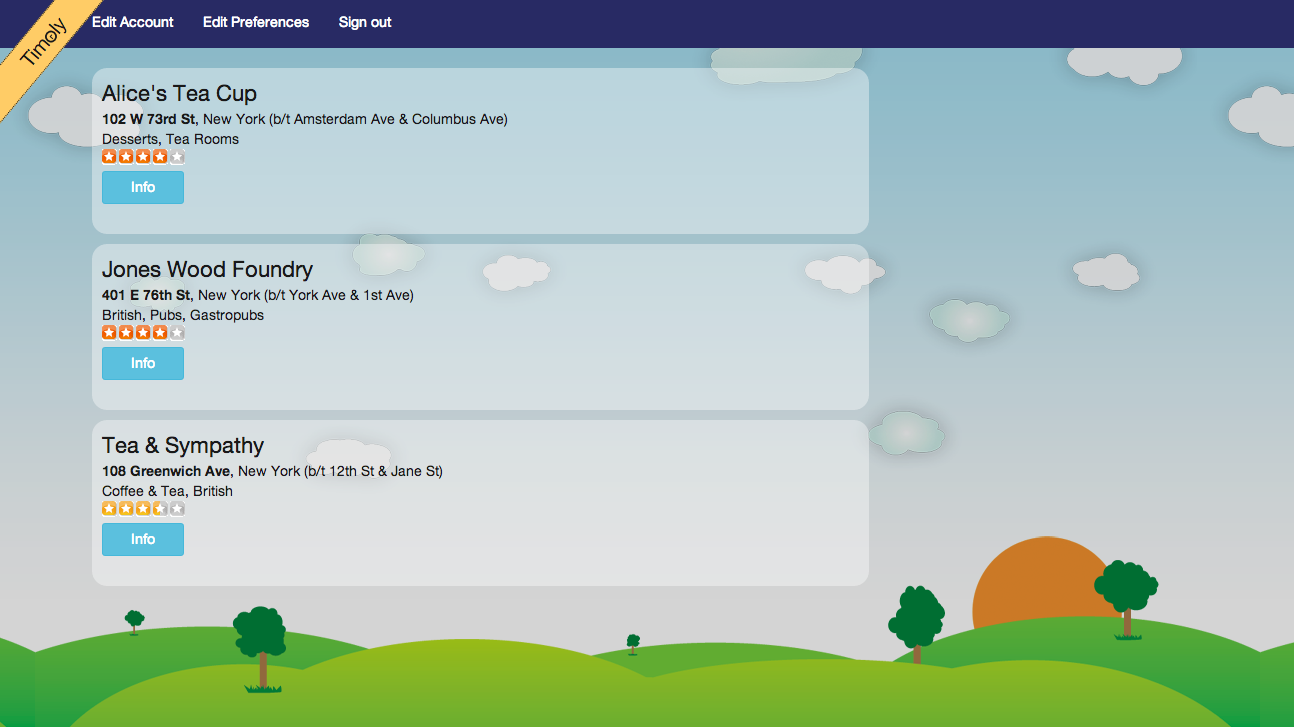The height and width of the screenshot is (727, 1294).
Task: Click the Coffee & Tea, British category text
Action: pos(167,491)
